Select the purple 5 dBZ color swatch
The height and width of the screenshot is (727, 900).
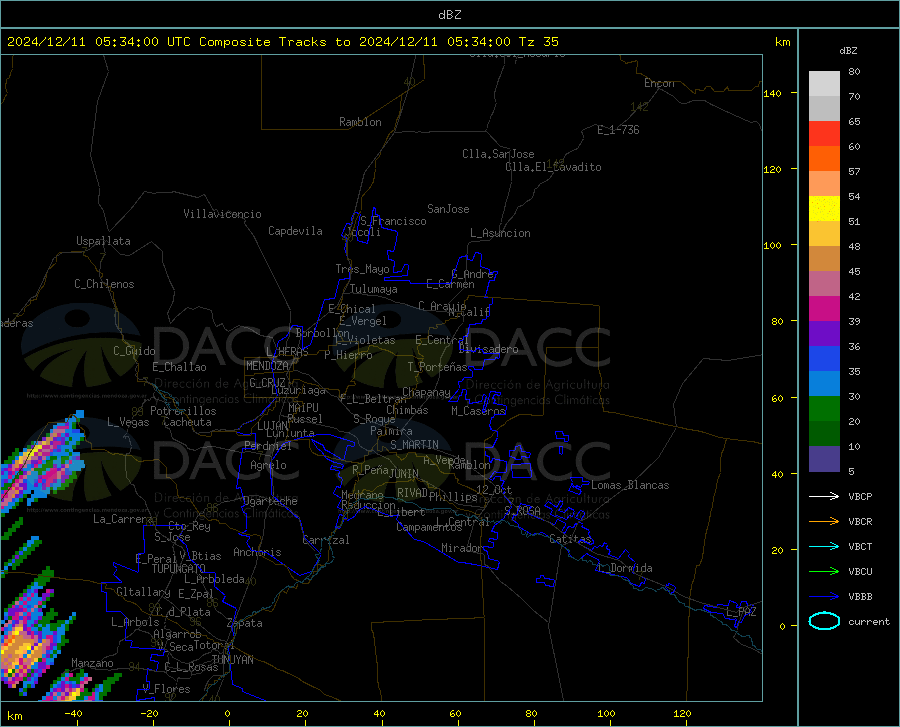824,459
